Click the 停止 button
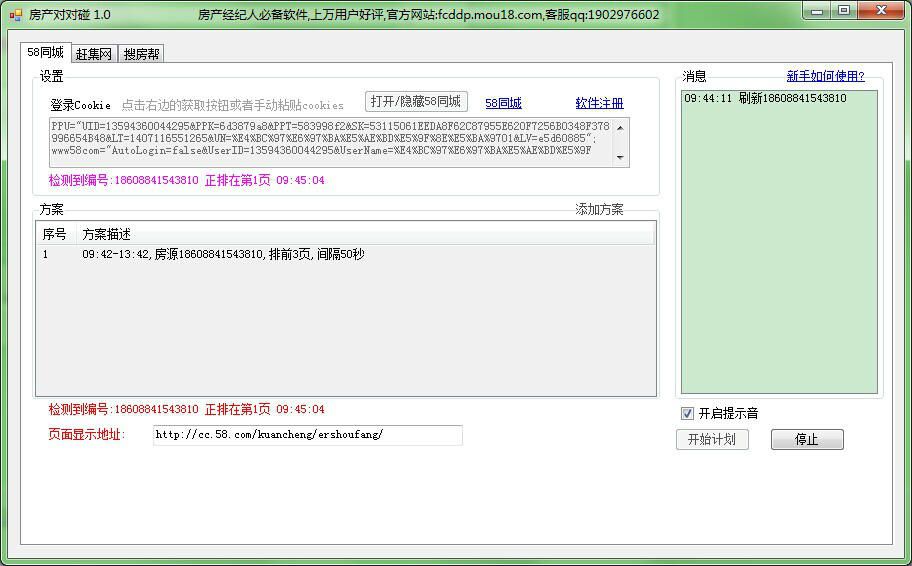This screenshot has width=912, height=566. (x=807, y=439)
